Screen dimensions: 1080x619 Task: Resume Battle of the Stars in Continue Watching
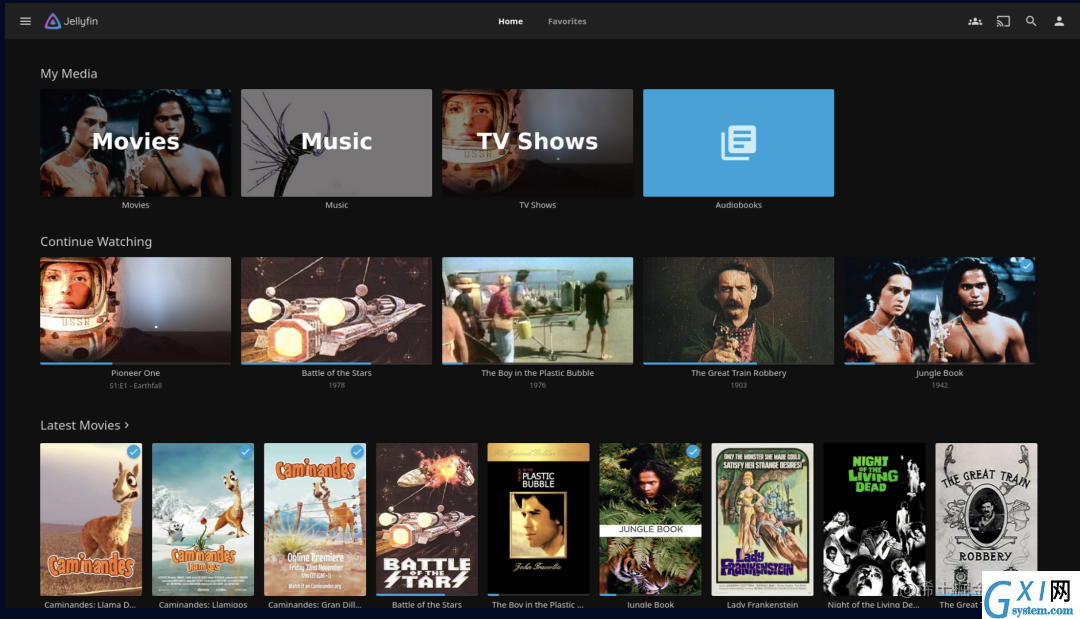point(337,311)
